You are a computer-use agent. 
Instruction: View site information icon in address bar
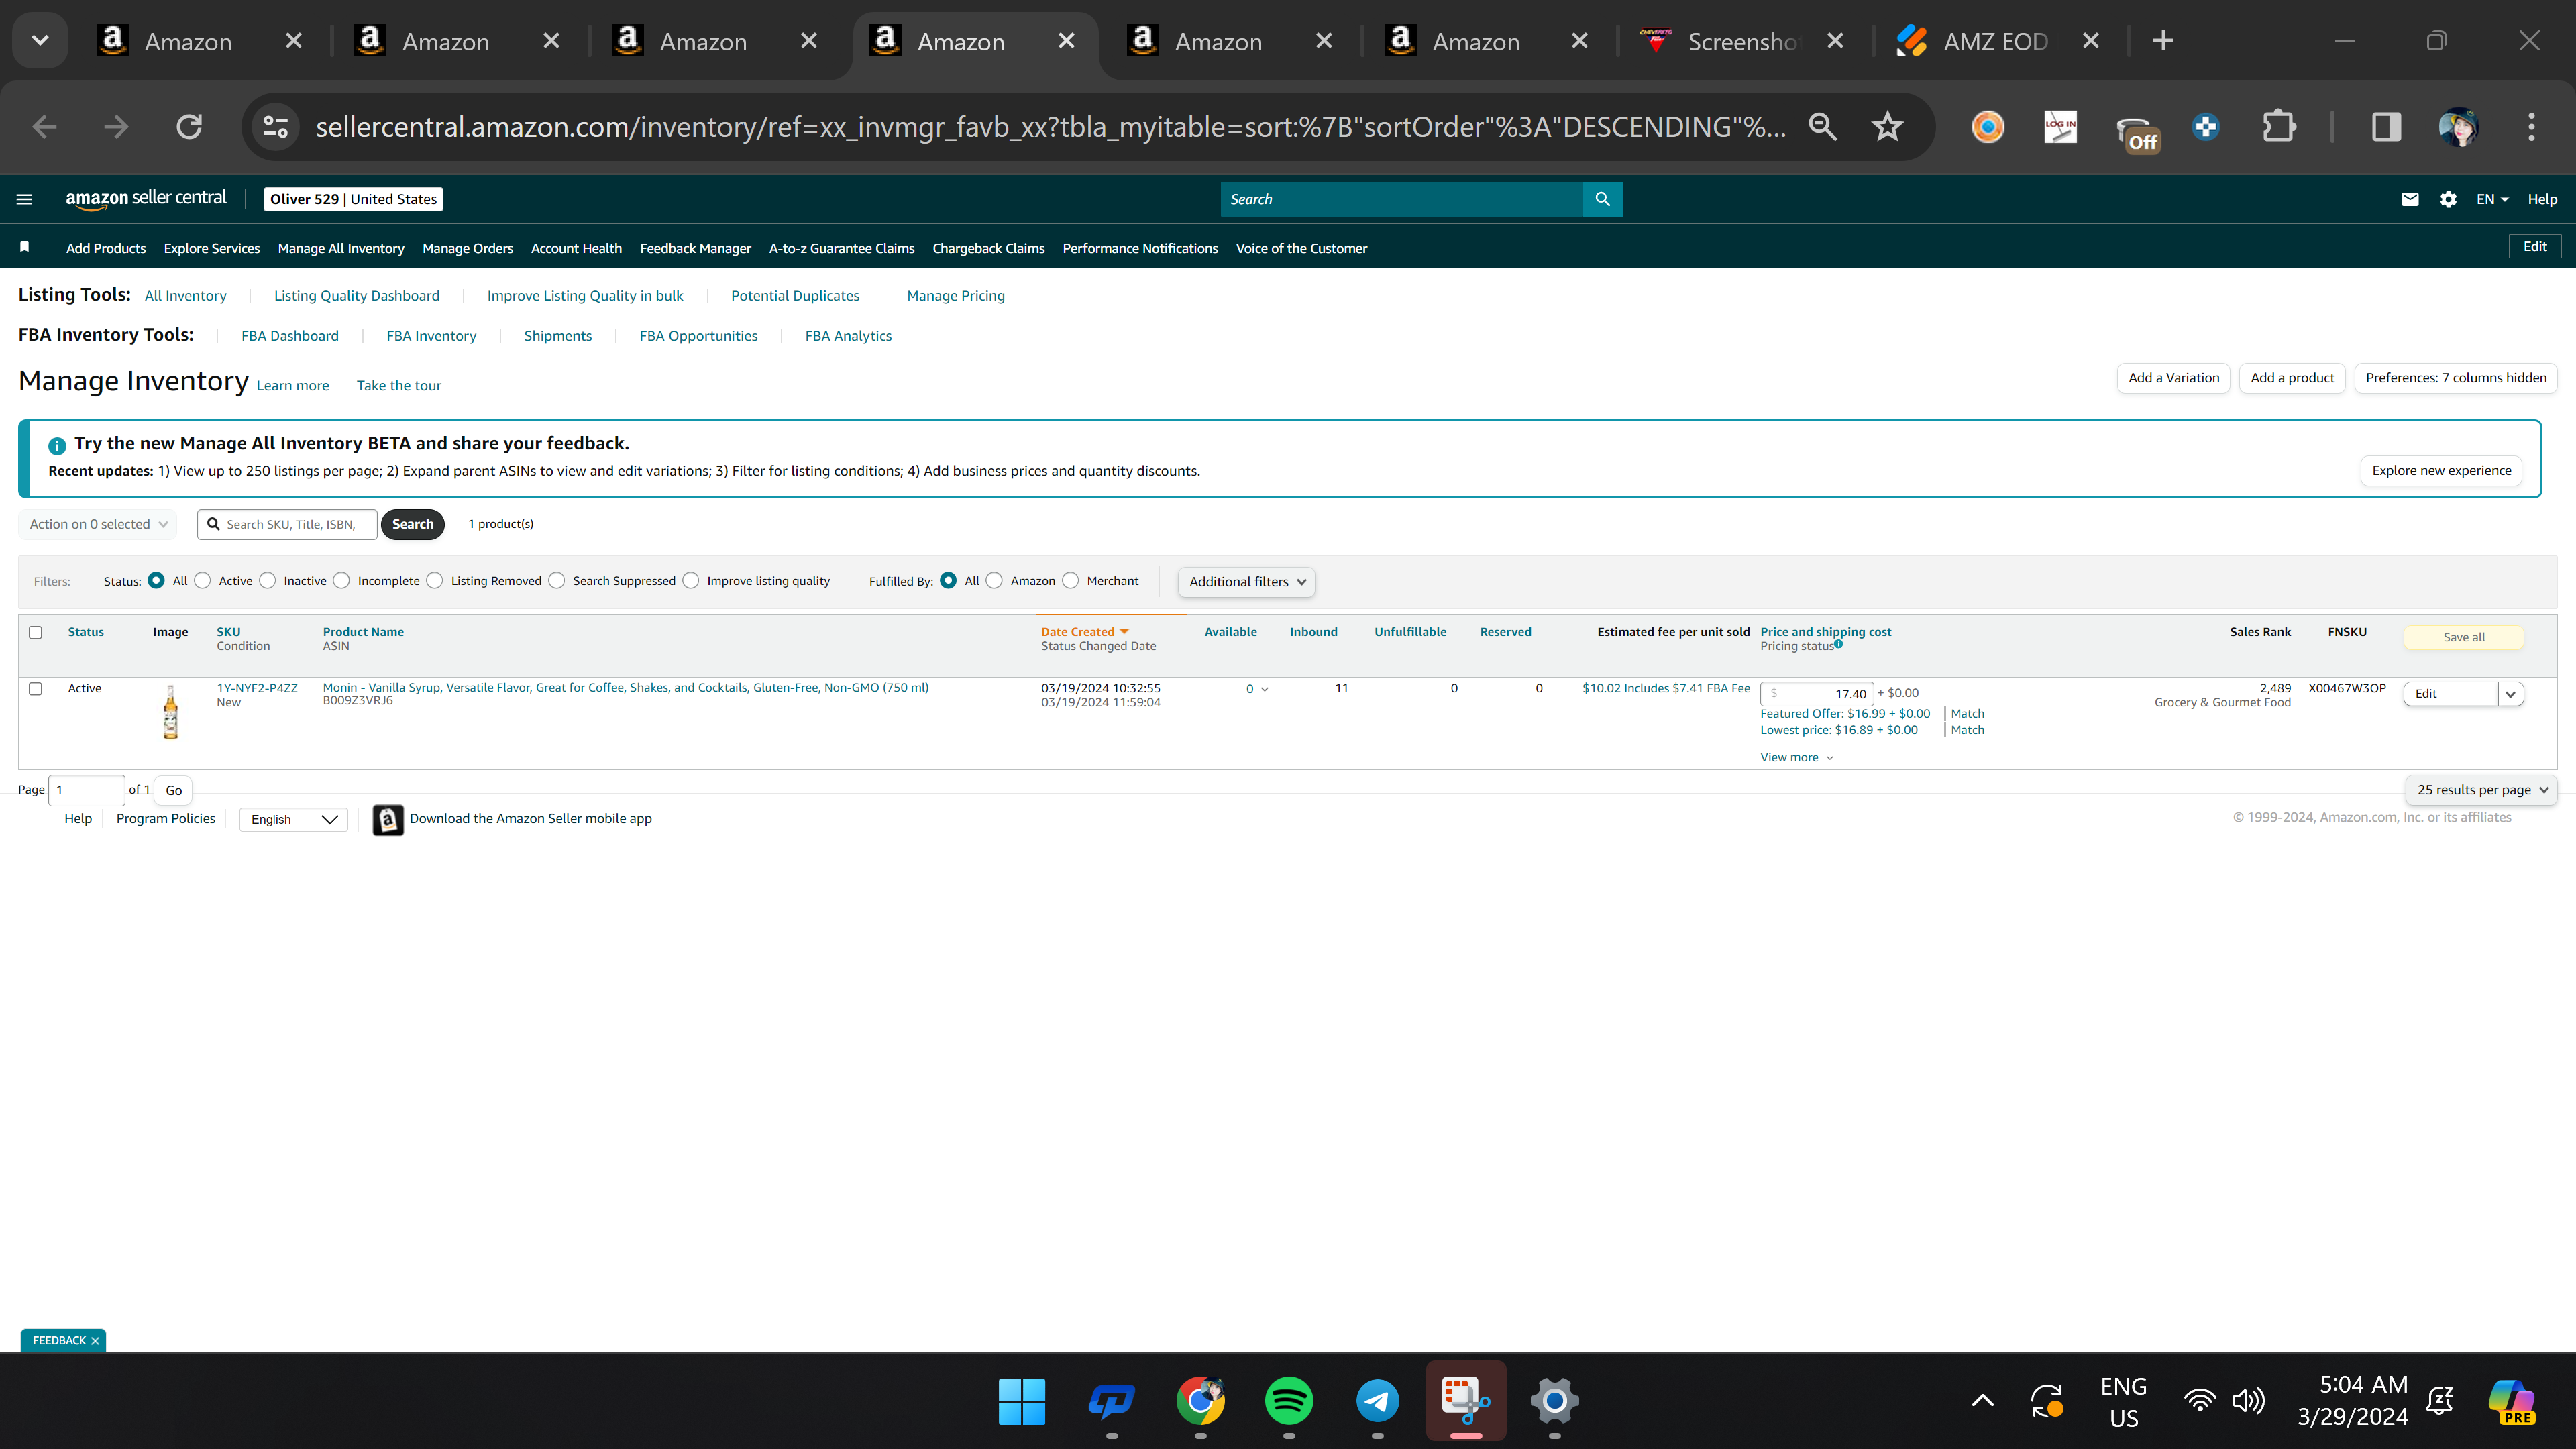tap(275, 127)
